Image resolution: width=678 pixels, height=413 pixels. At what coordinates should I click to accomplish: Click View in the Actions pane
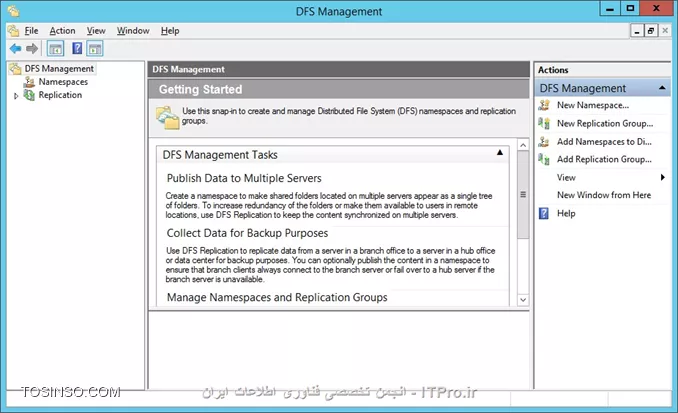point(566,177)
